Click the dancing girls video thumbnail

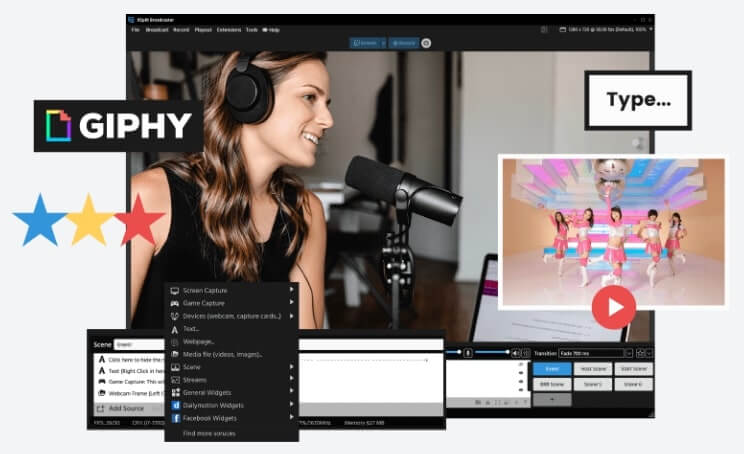pyautogui.click(x=614, y=232)
